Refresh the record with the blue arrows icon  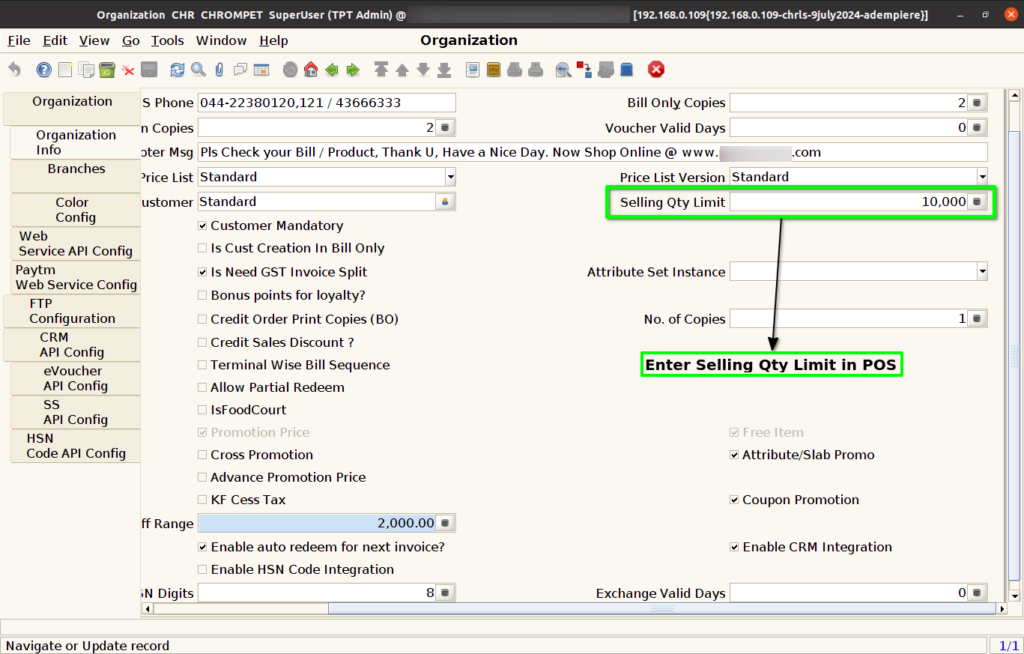tap(177, 69)
